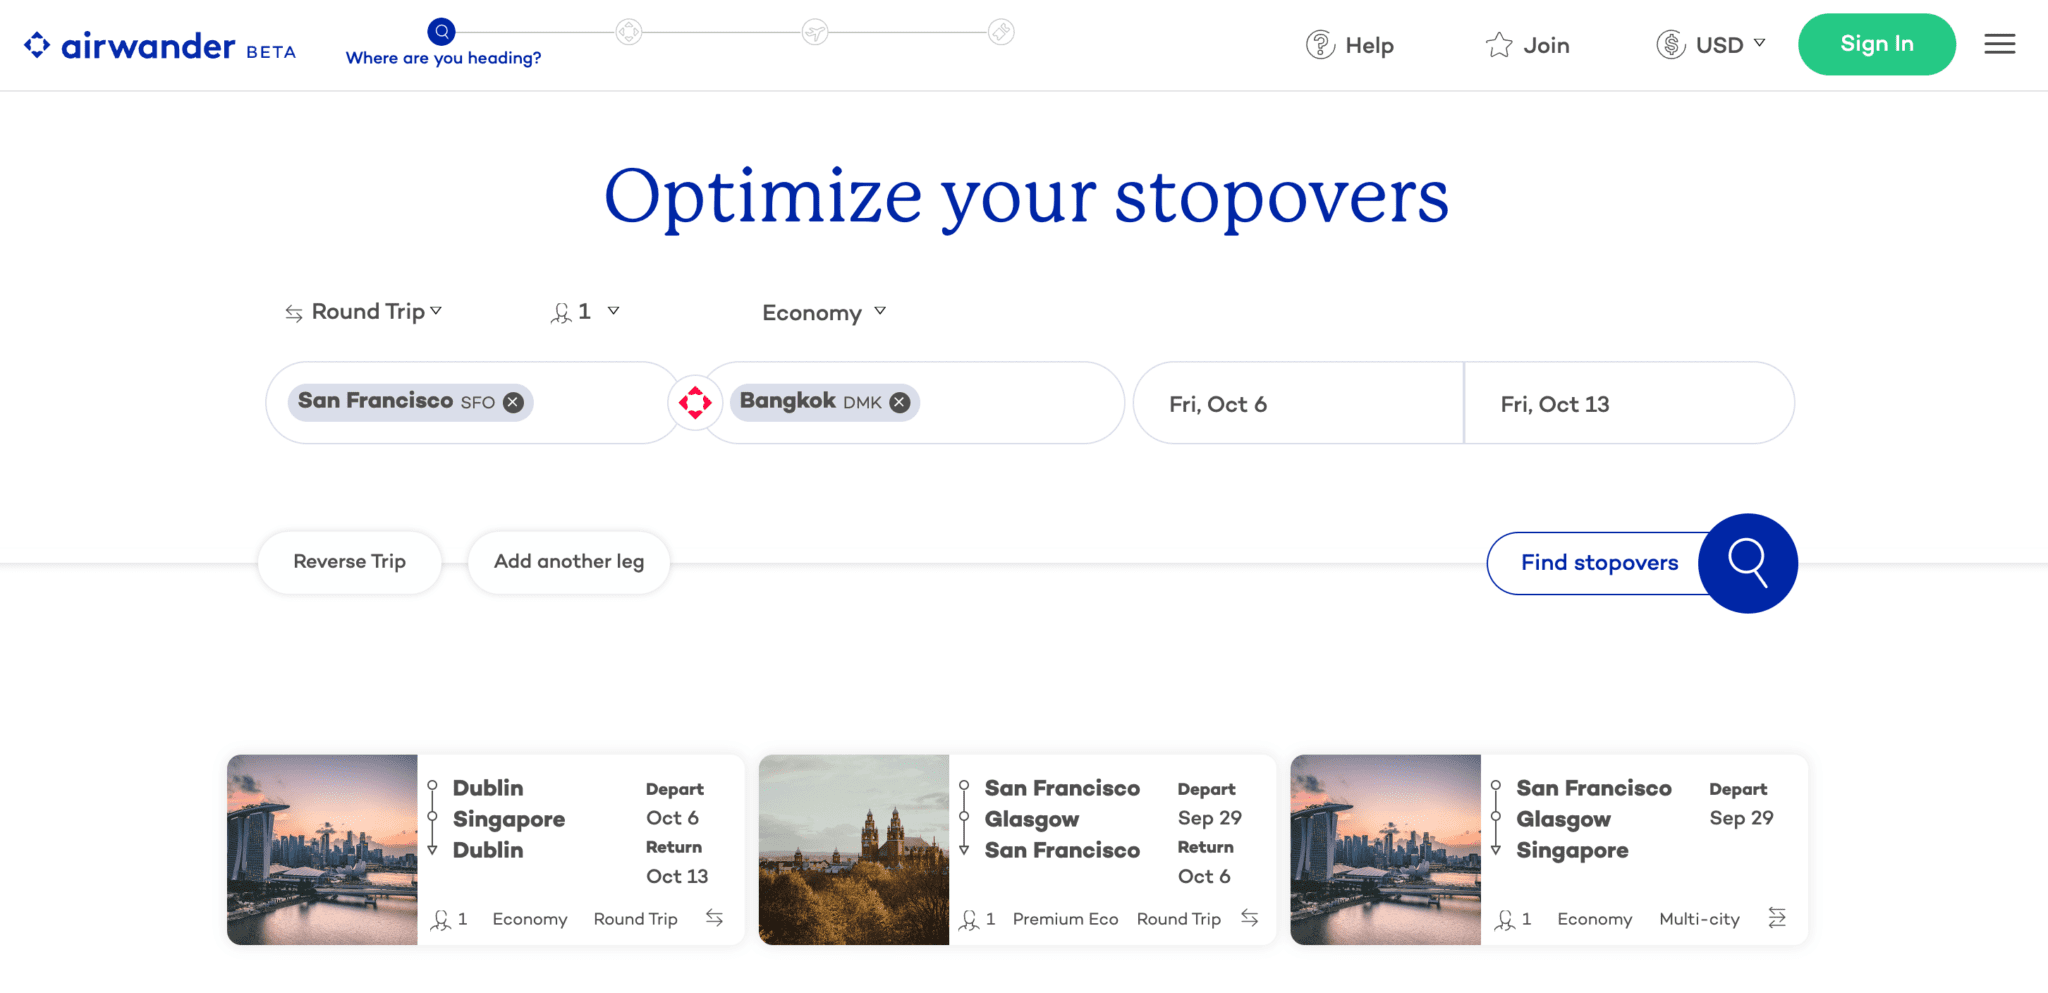Select the 'Where are you heading?' step
The height and width of the screenshot is (993, 2048).
coord(443,58)
